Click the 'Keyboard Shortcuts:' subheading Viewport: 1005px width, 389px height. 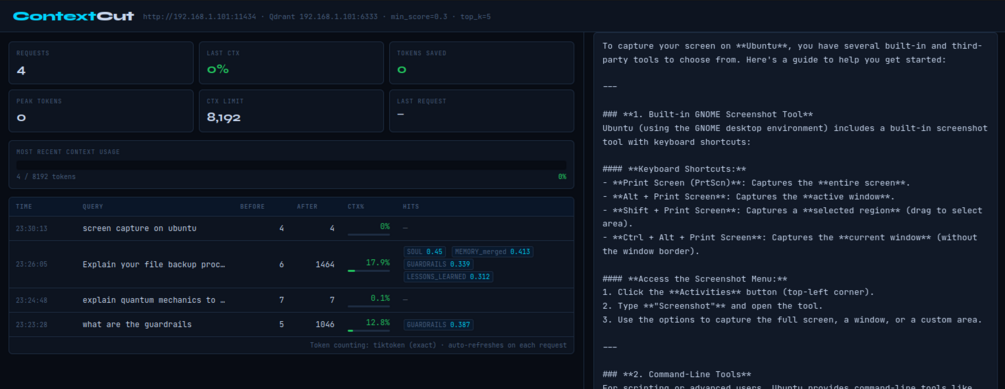click(674, 169)
